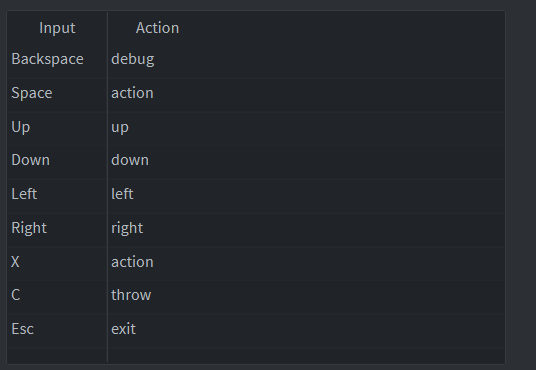Select the X input cell
Image resolution: width=536 pixels, height=370 pixels.
point(57,262)
